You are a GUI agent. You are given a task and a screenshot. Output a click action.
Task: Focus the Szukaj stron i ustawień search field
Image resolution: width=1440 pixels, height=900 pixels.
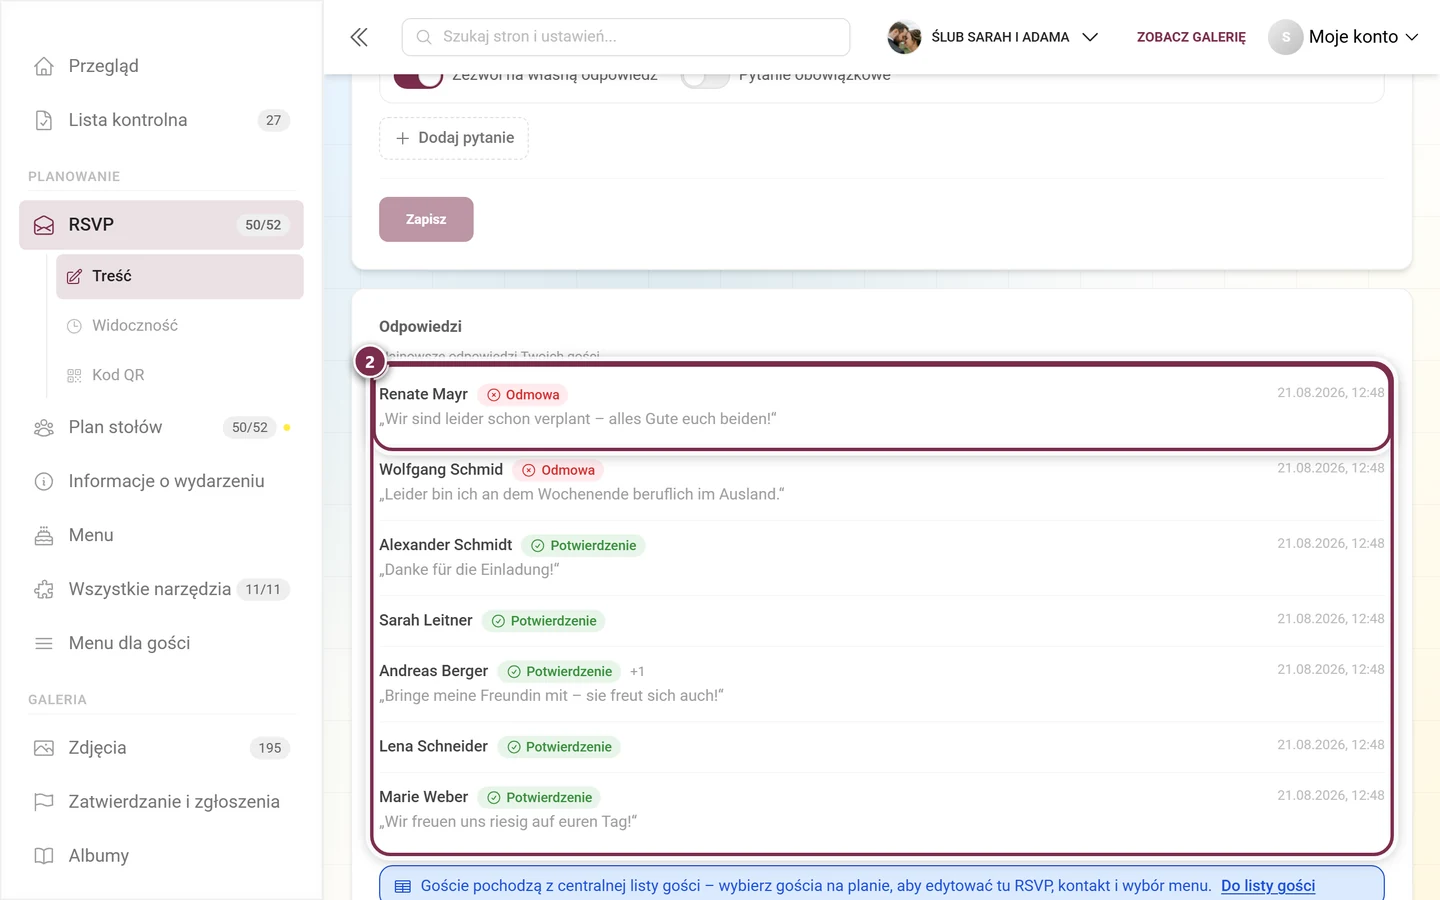point(626,37)
